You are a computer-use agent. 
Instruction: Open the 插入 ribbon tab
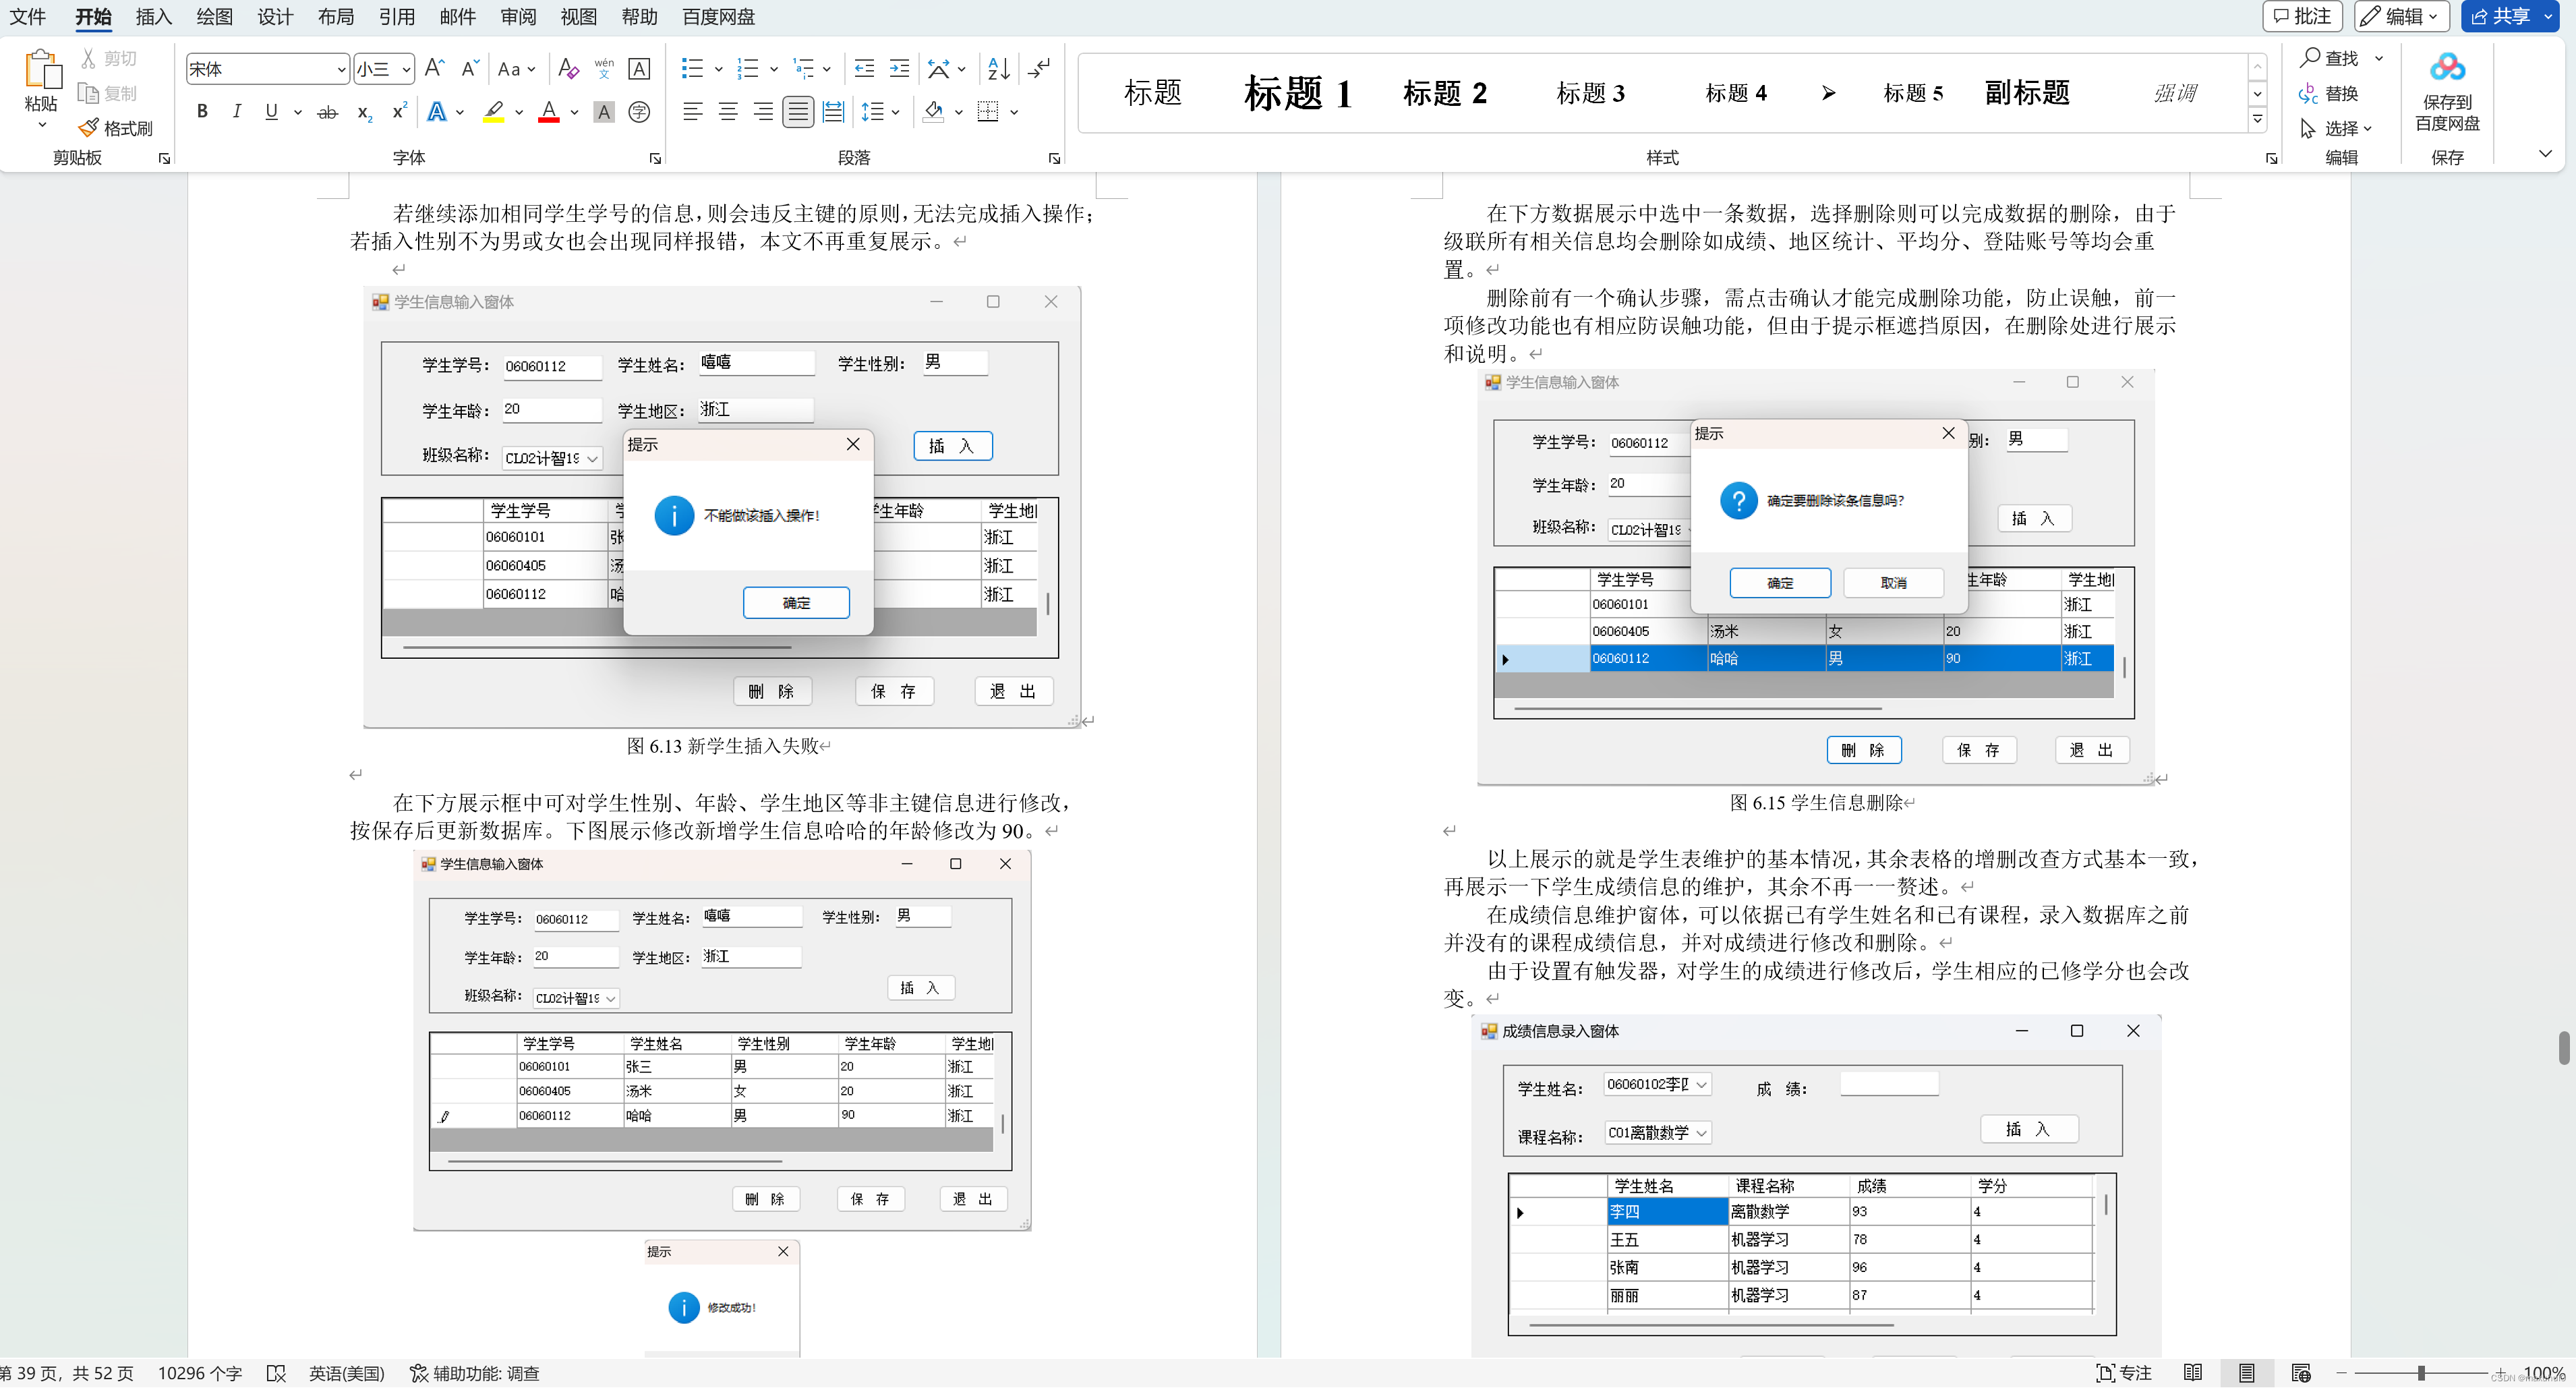[154, 17]
